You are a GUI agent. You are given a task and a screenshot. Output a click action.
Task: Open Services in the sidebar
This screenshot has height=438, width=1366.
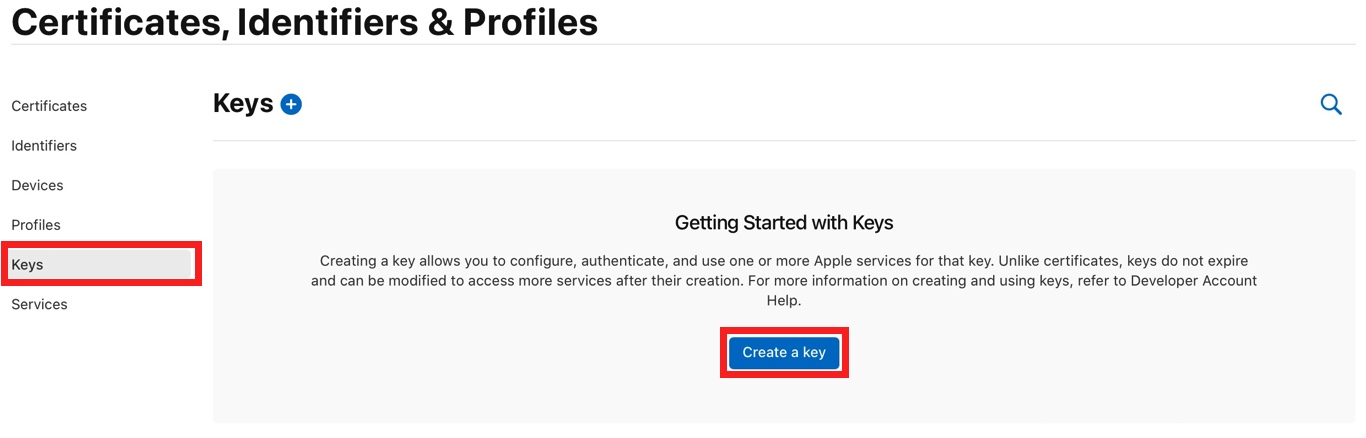(39, 304)
